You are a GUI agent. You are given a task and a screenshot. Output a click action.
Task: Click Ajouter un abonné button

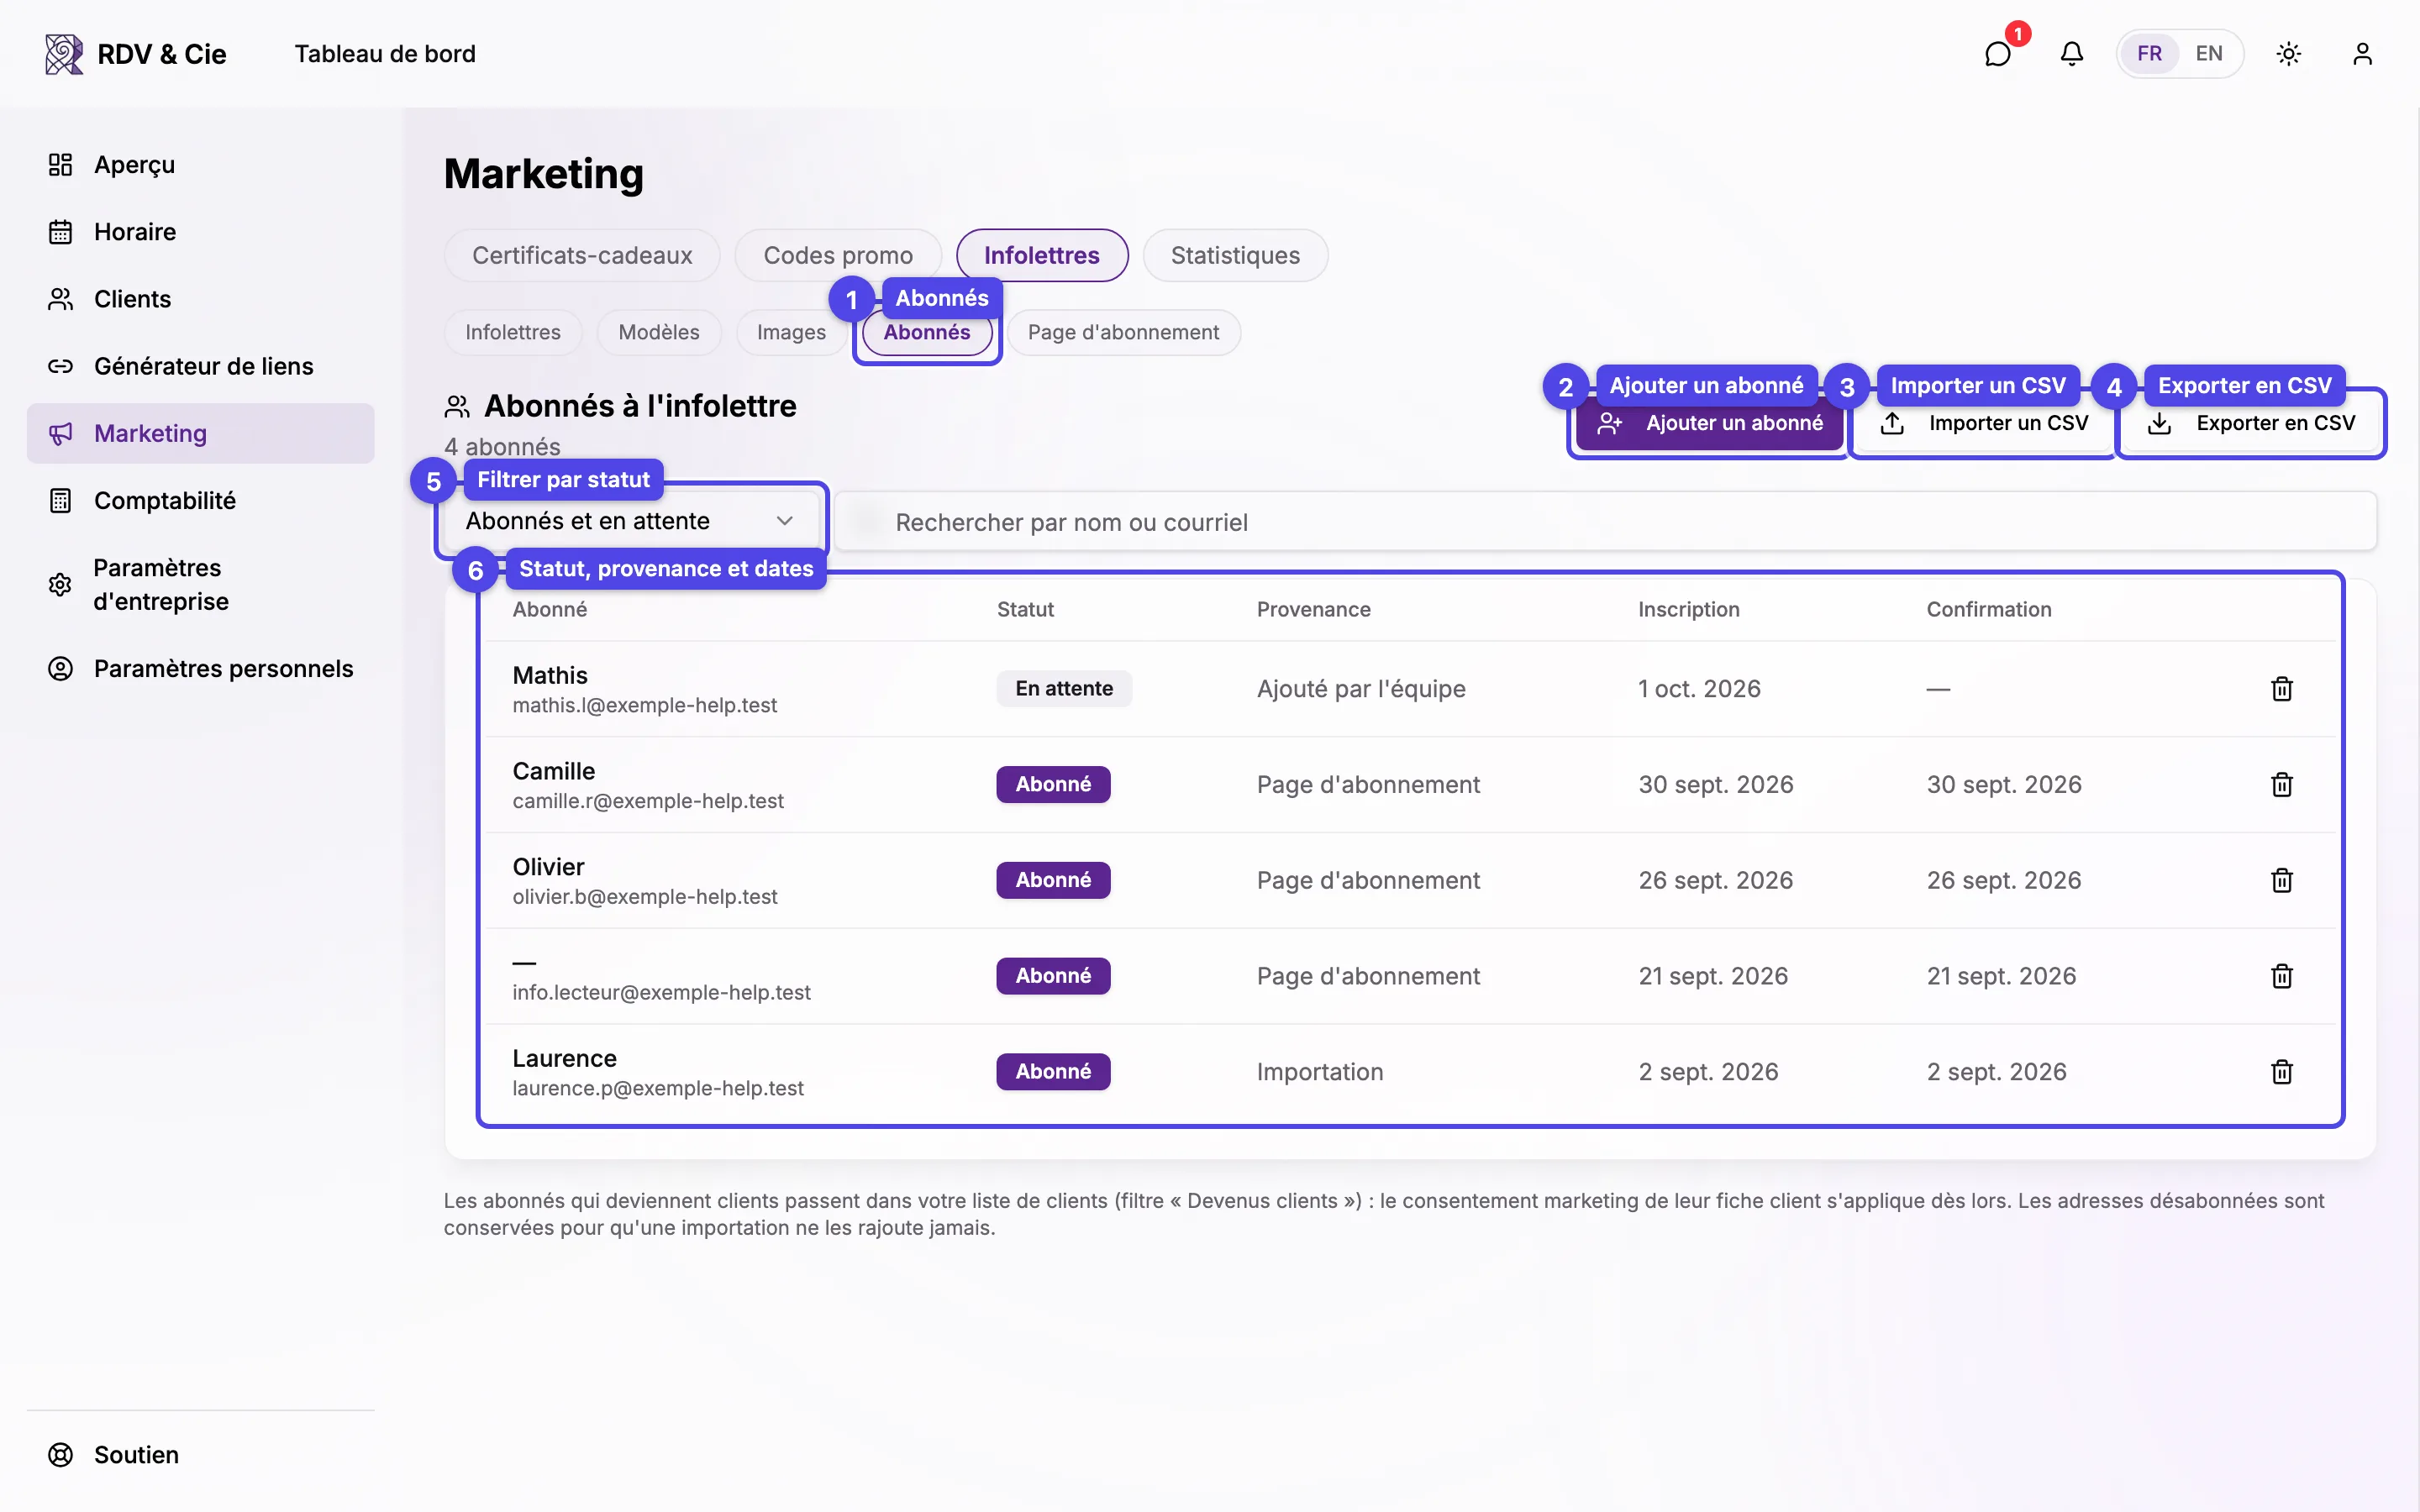point(1709,423)
